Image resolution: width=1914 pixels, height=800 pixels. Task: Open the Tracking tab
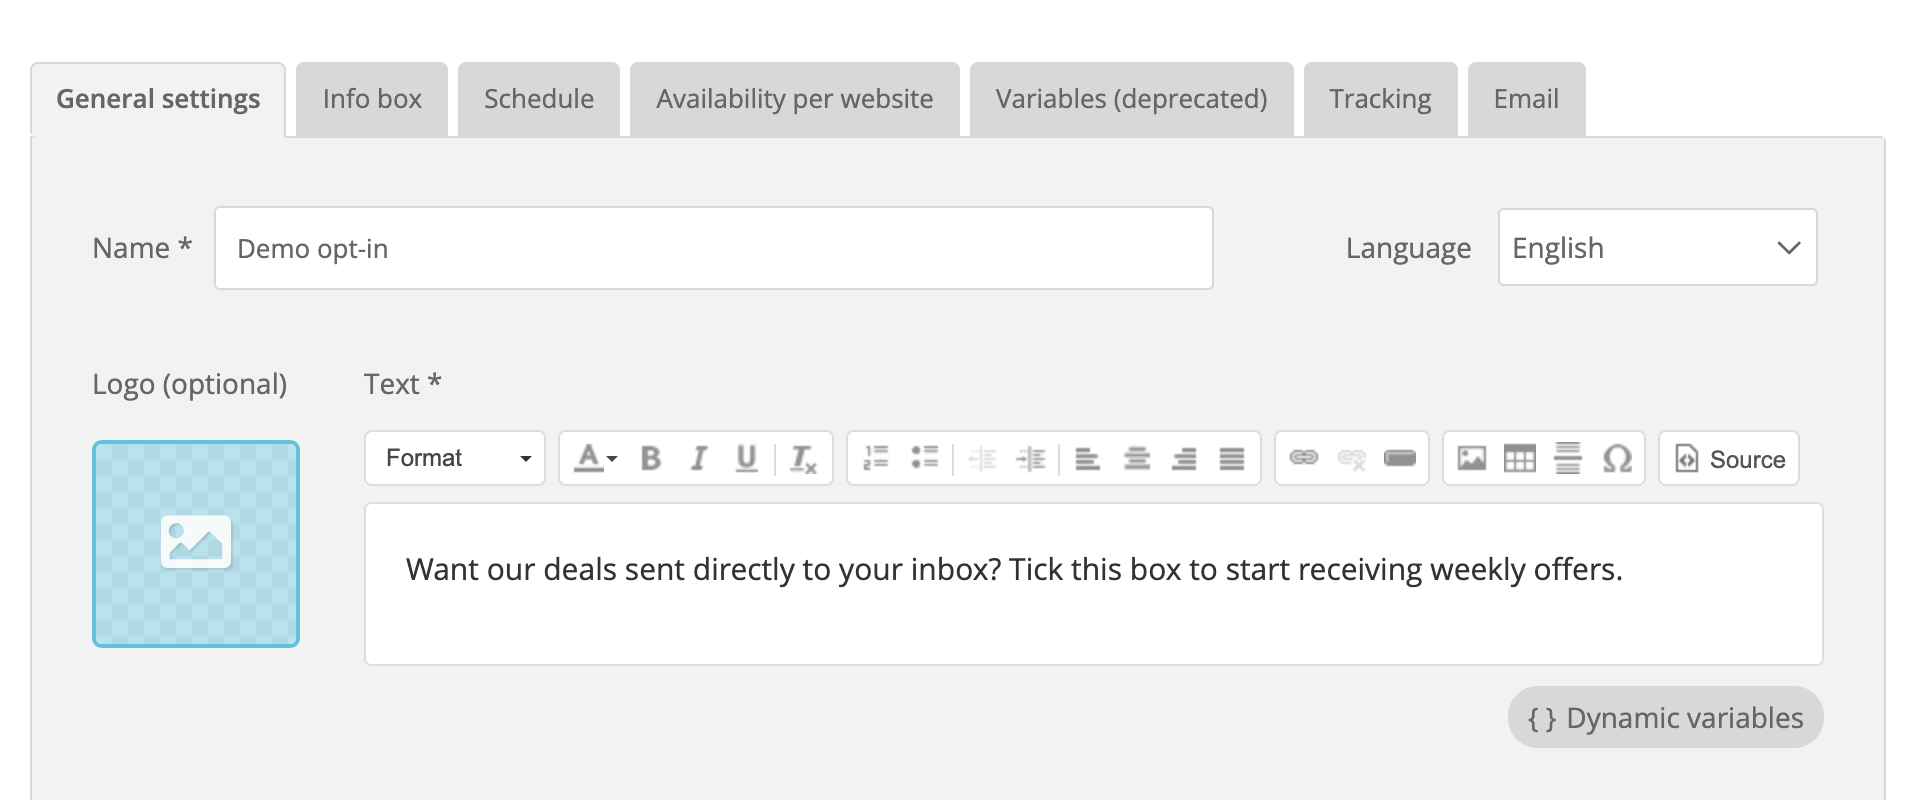click(x=1380, y=99)
